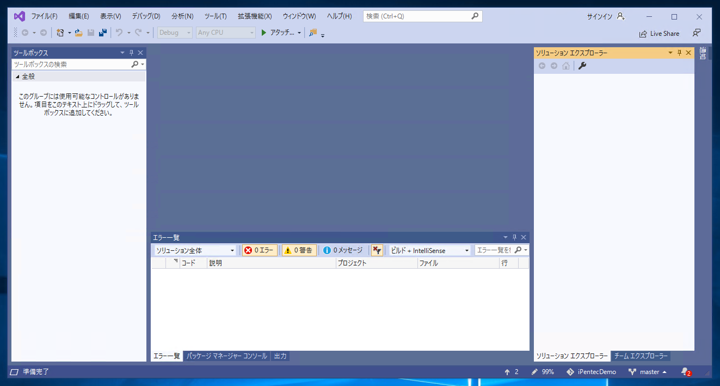This screenshot has width=720, height=386.
Task: Open the Solution Explorer window options arrow
Action: 670,53
